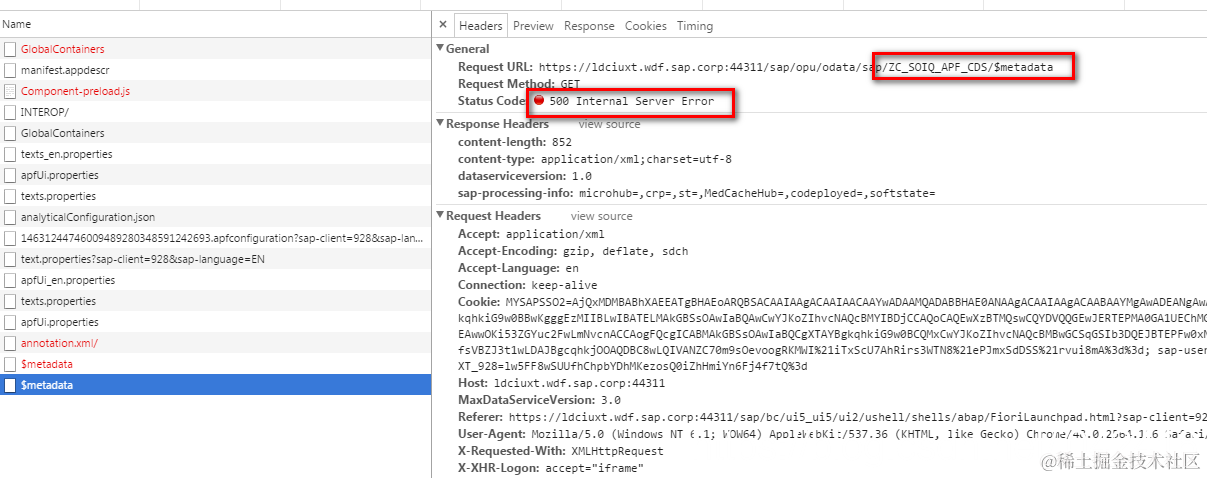Click the content-length 852 value
Image resolution: width=1207 pixels, height=478 pixels.
pos(562,142)
